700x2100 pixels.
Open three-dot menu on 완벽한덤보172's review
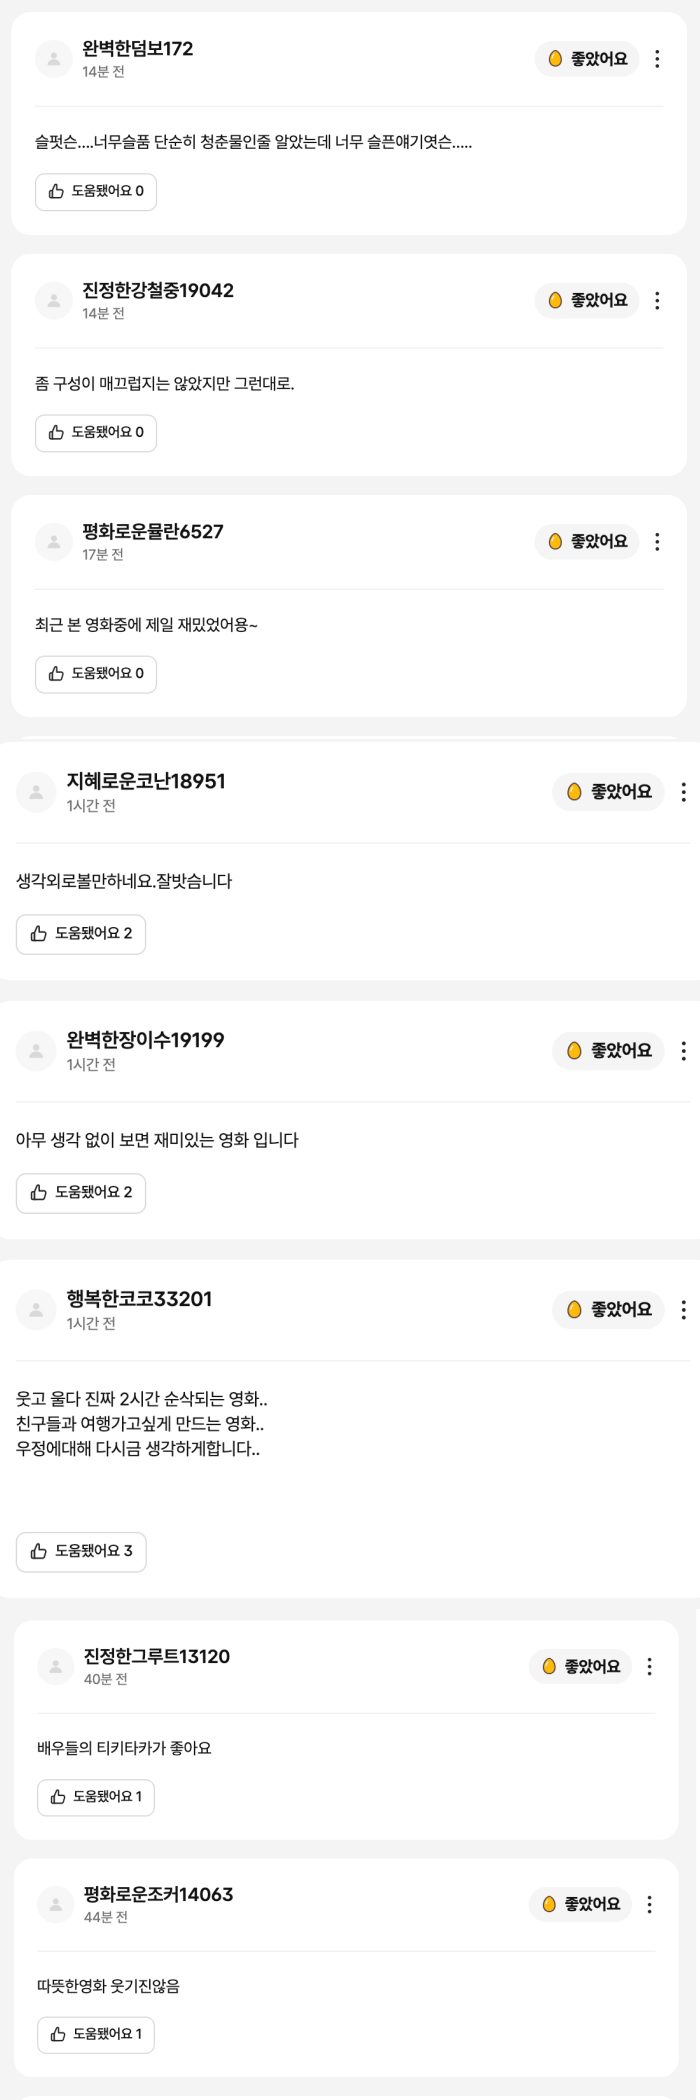click(x=657, y=59)
